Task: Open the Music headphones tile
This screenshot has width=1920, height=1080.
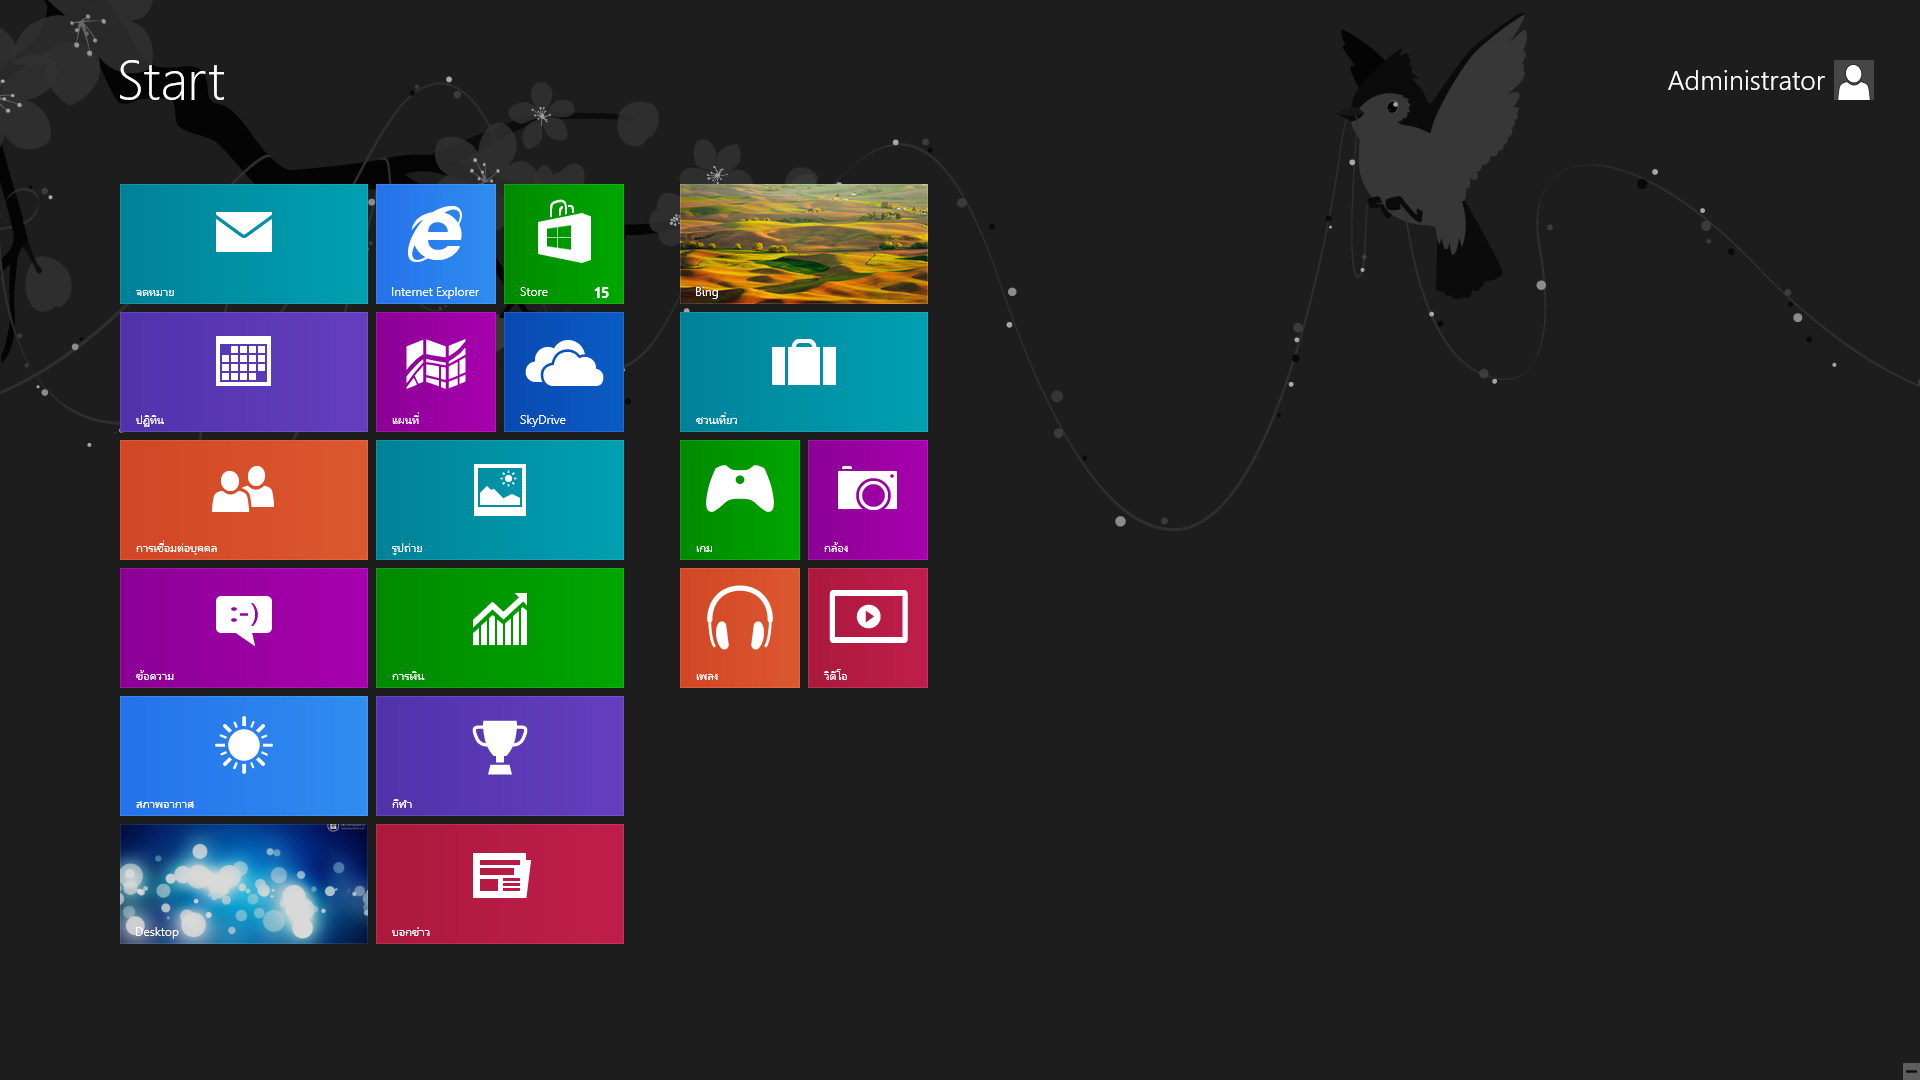Action: pos(739,627)
